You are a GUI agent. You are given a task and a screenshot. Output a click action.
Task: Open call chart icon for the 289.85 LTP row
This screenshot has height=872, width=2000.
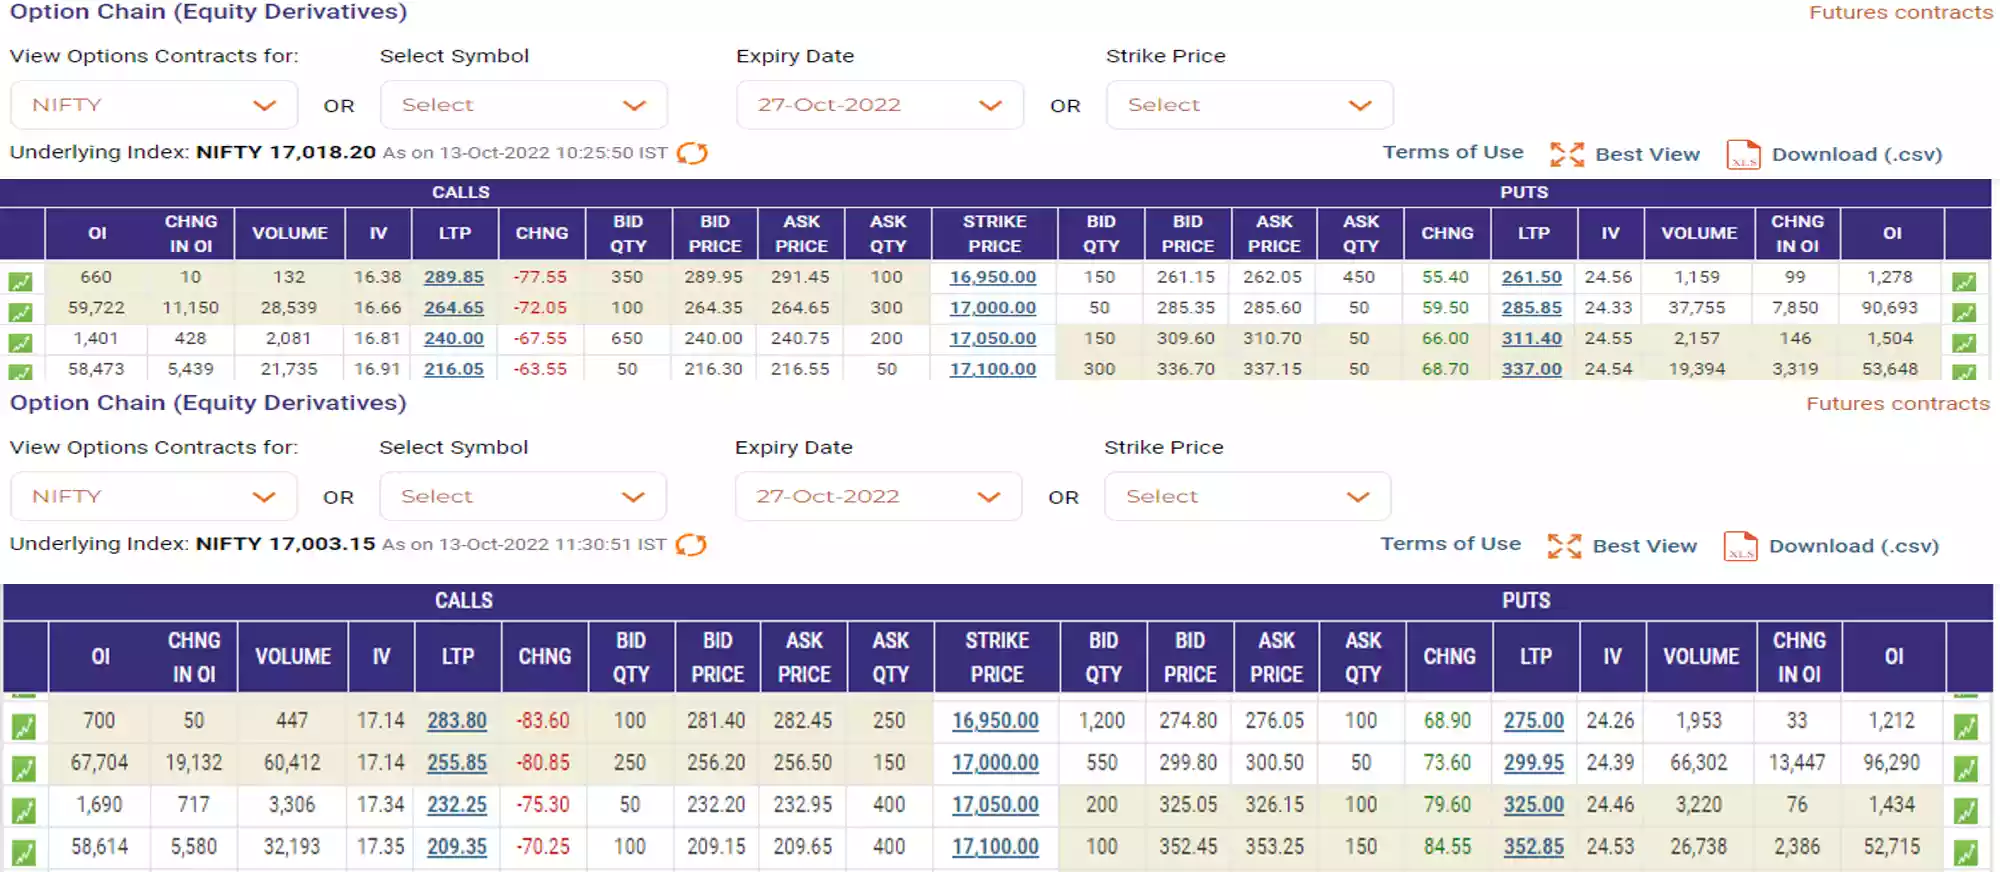pos(21,282)
